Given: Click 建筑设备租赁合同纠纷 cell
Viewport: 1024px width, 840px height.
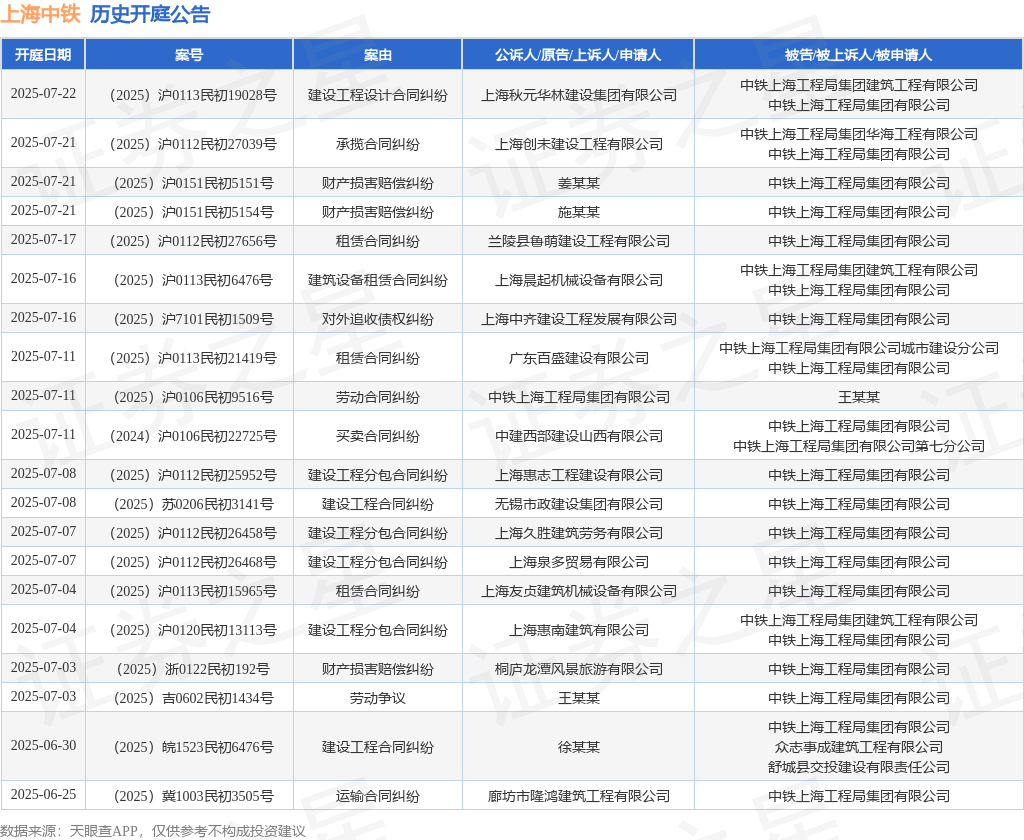Looking at the screenshot, I should [377, 280].
